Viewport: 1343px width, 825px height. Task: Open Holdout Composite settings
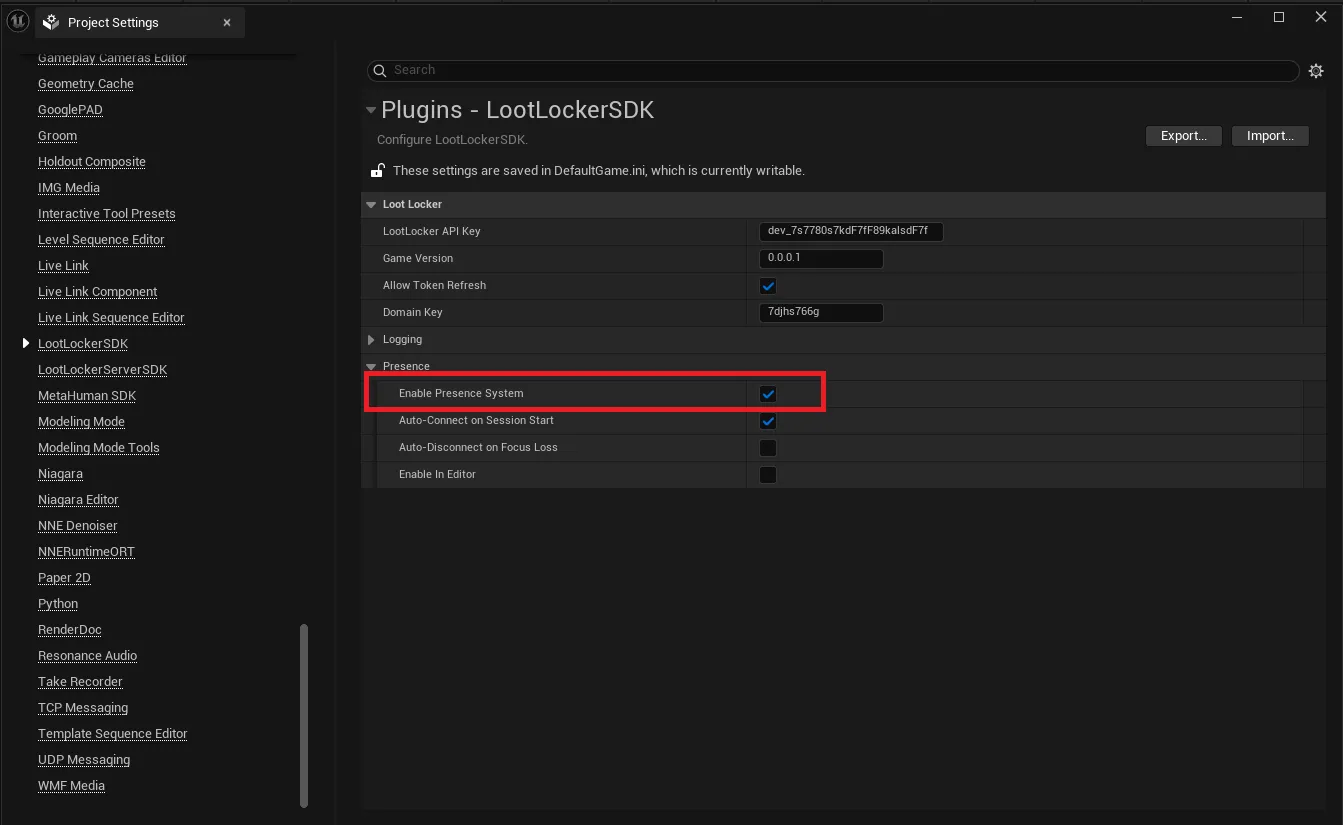tap(92, 162)
